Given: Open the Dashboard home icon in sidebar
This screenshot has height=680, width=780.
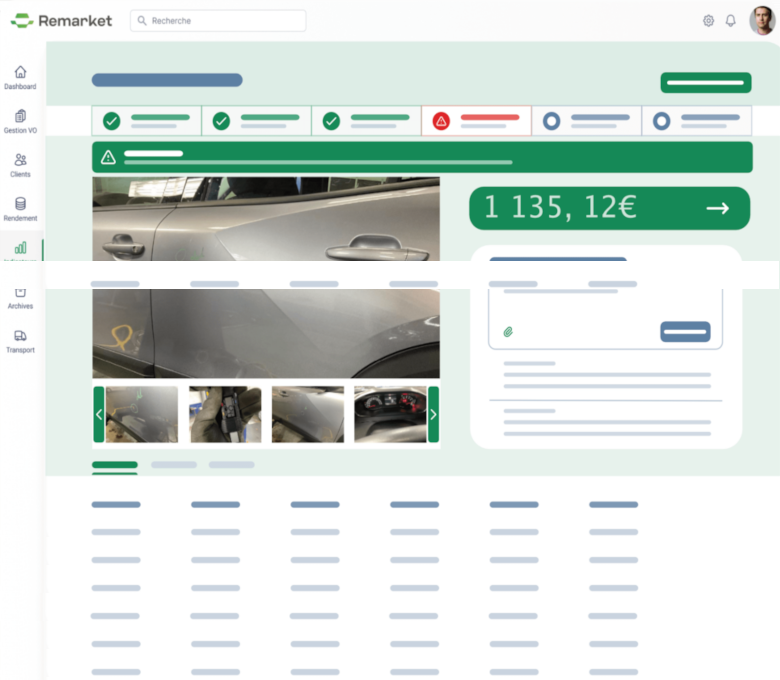Looking at the screenshot, I should point(20,72).
